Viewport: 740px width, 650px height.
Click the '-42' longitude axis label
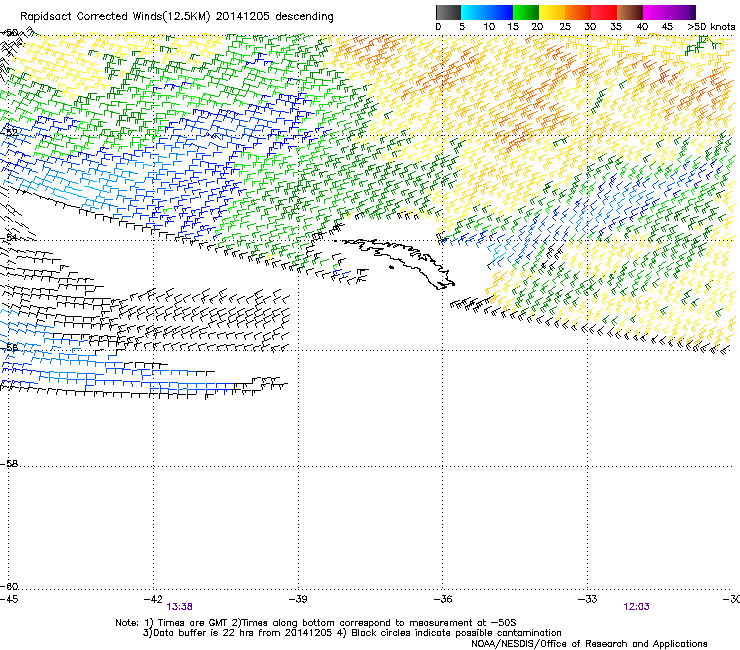153,599
